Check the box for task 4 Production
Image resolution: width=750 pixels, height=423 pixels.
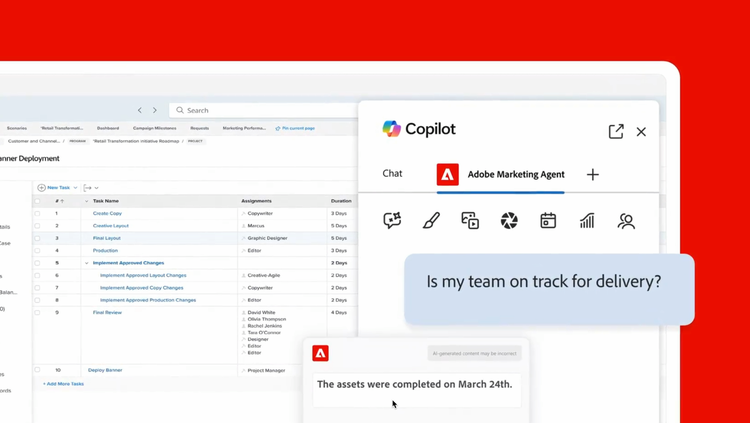click(x=37, y=251)
